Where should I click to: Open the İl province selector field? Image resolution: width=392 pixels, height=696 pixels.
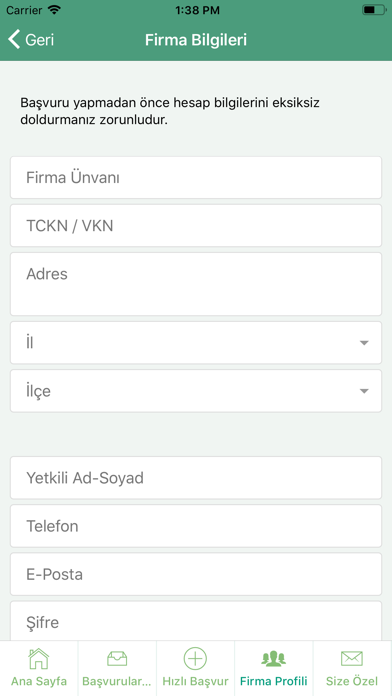click(x=196, y=343)
